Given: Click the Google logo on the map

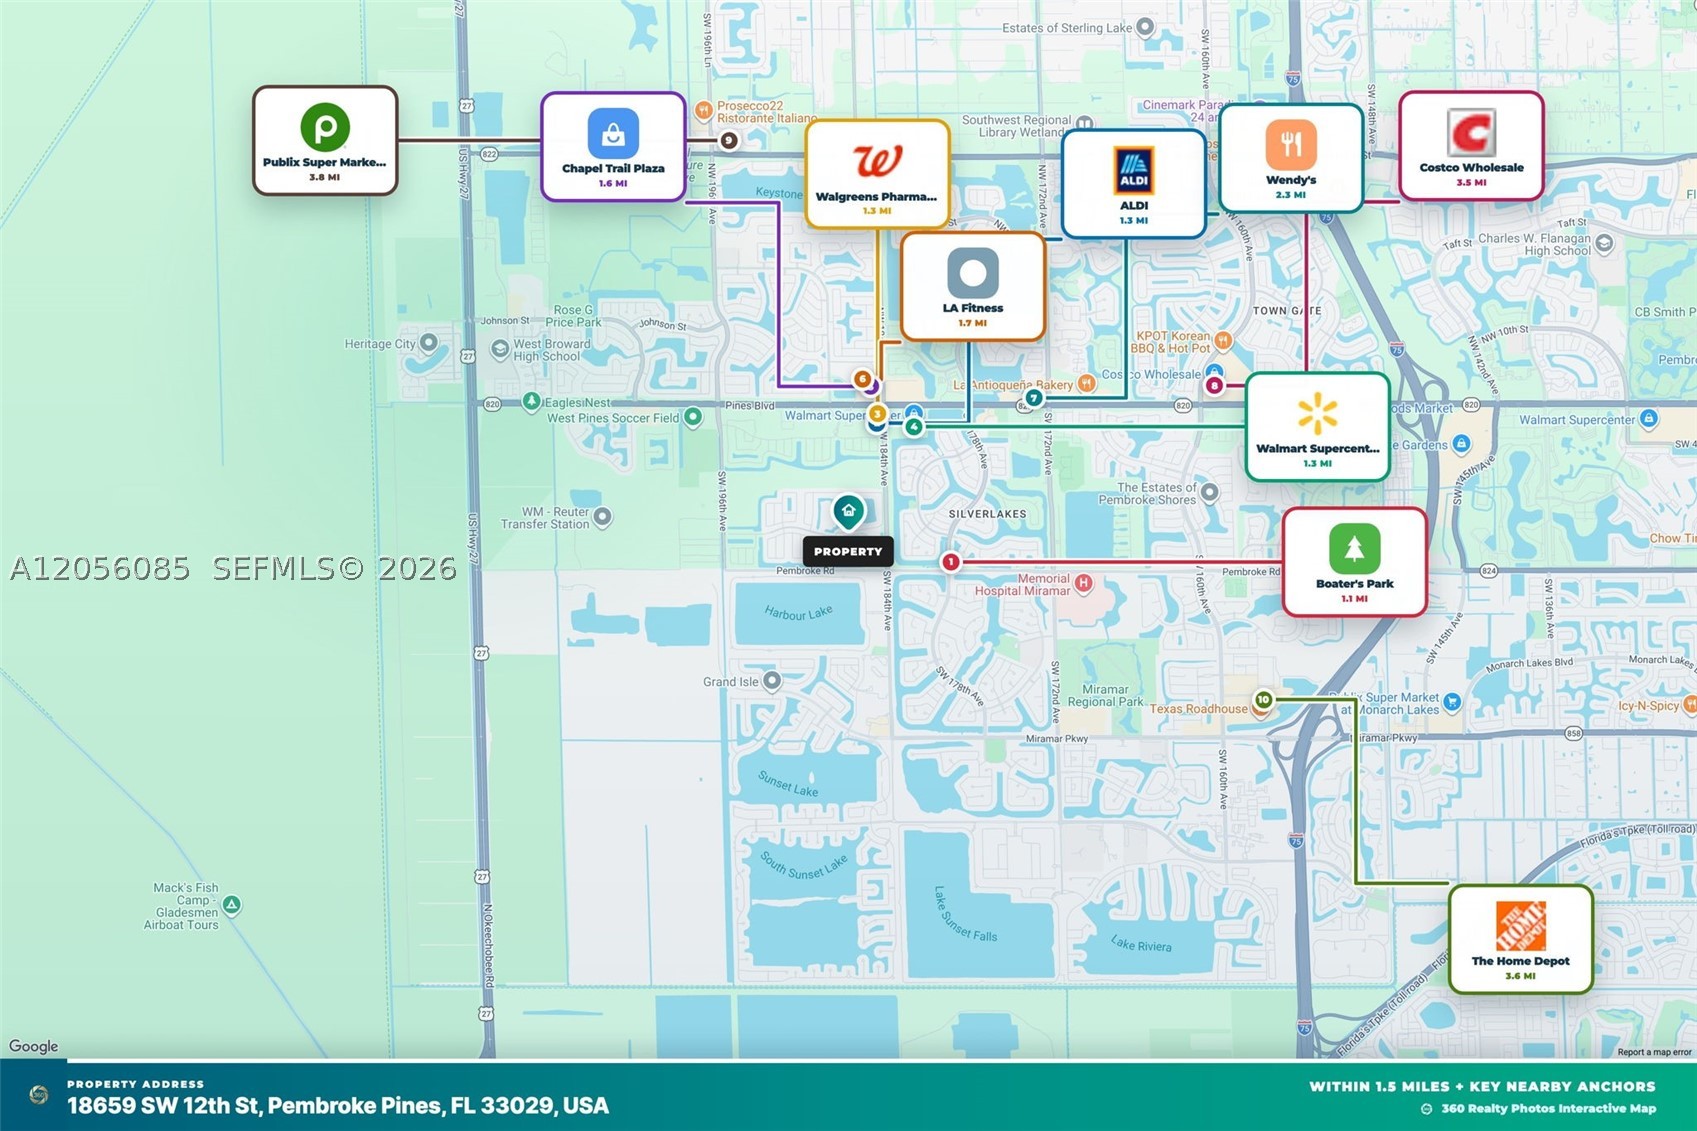Looking at the screenshot, I should 34,1046.
